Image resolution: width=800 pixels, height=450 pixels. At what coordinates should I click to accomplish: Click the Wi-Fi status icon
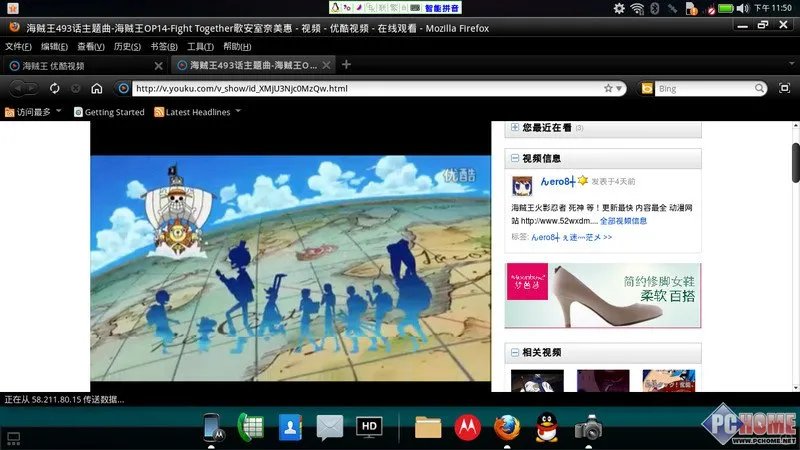pos(637,8)
